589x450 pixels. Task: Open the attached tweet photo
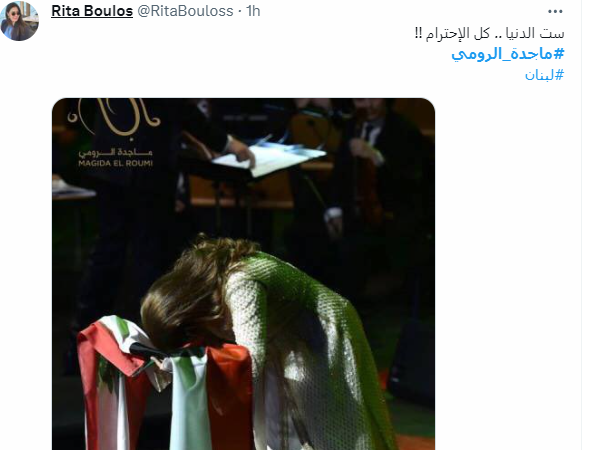[x=243, y=274]
